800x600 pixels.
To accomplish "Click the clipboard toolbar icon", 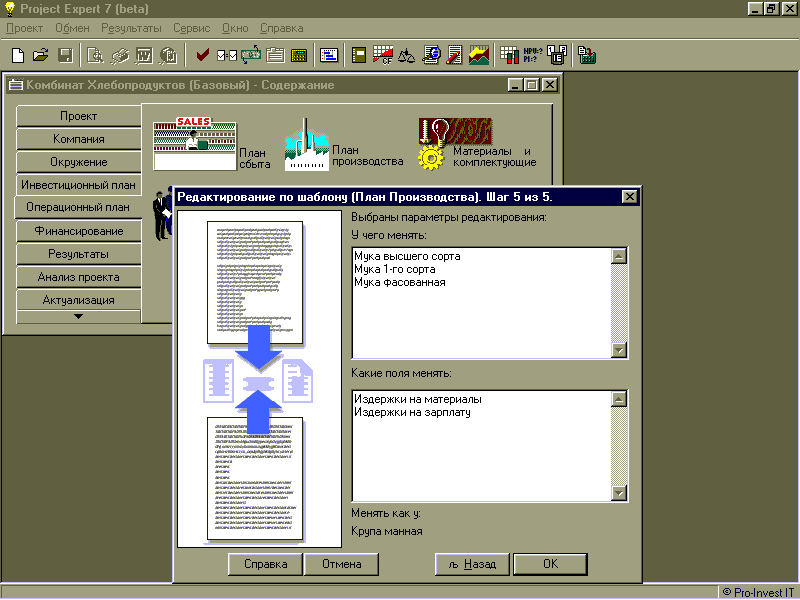I will click(275, 55).
